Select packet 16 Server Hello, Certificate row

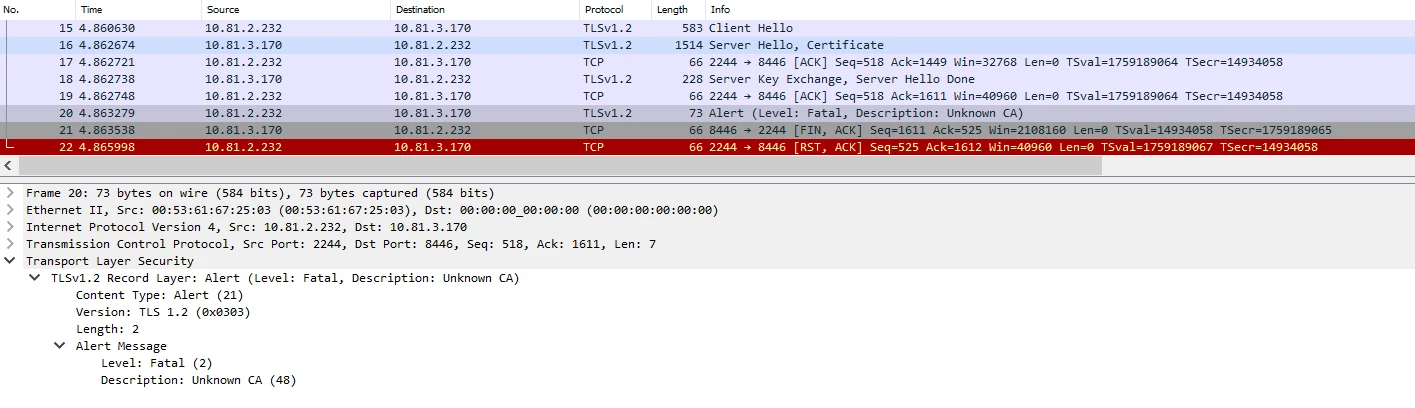tap(707, 45)
